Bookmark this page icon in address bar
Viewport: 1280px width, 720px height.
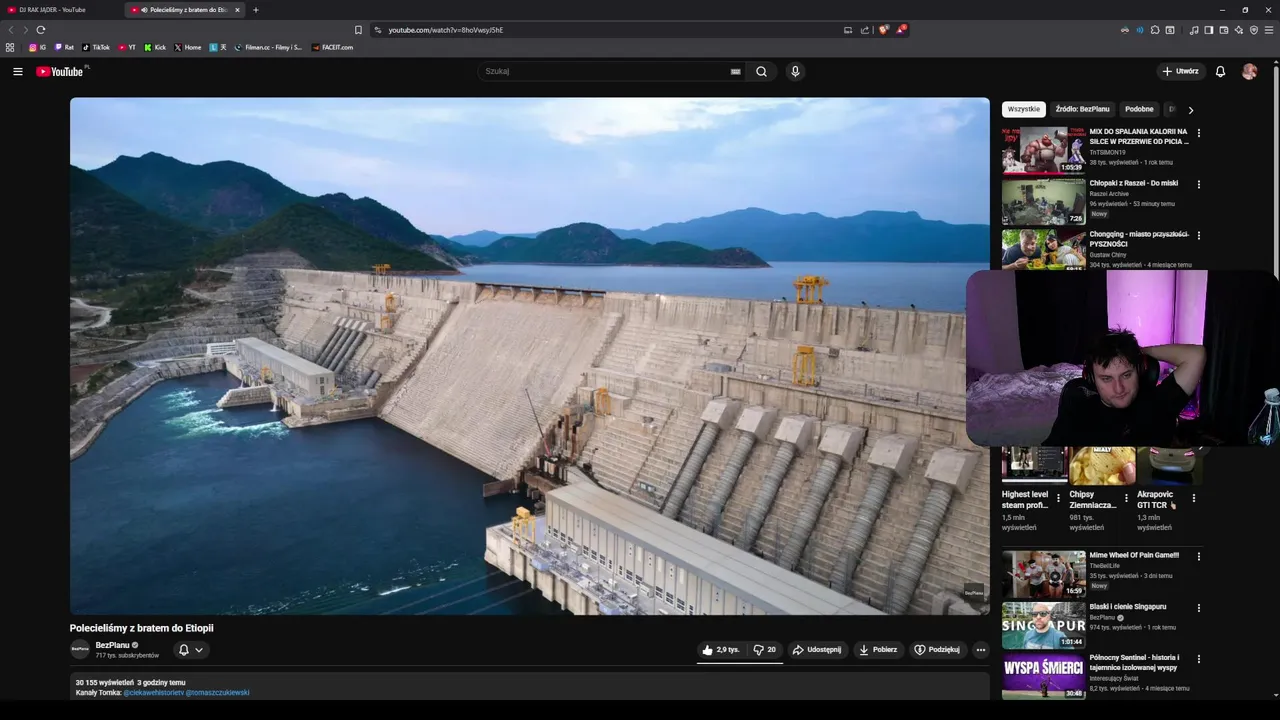[x=358, y=30]
